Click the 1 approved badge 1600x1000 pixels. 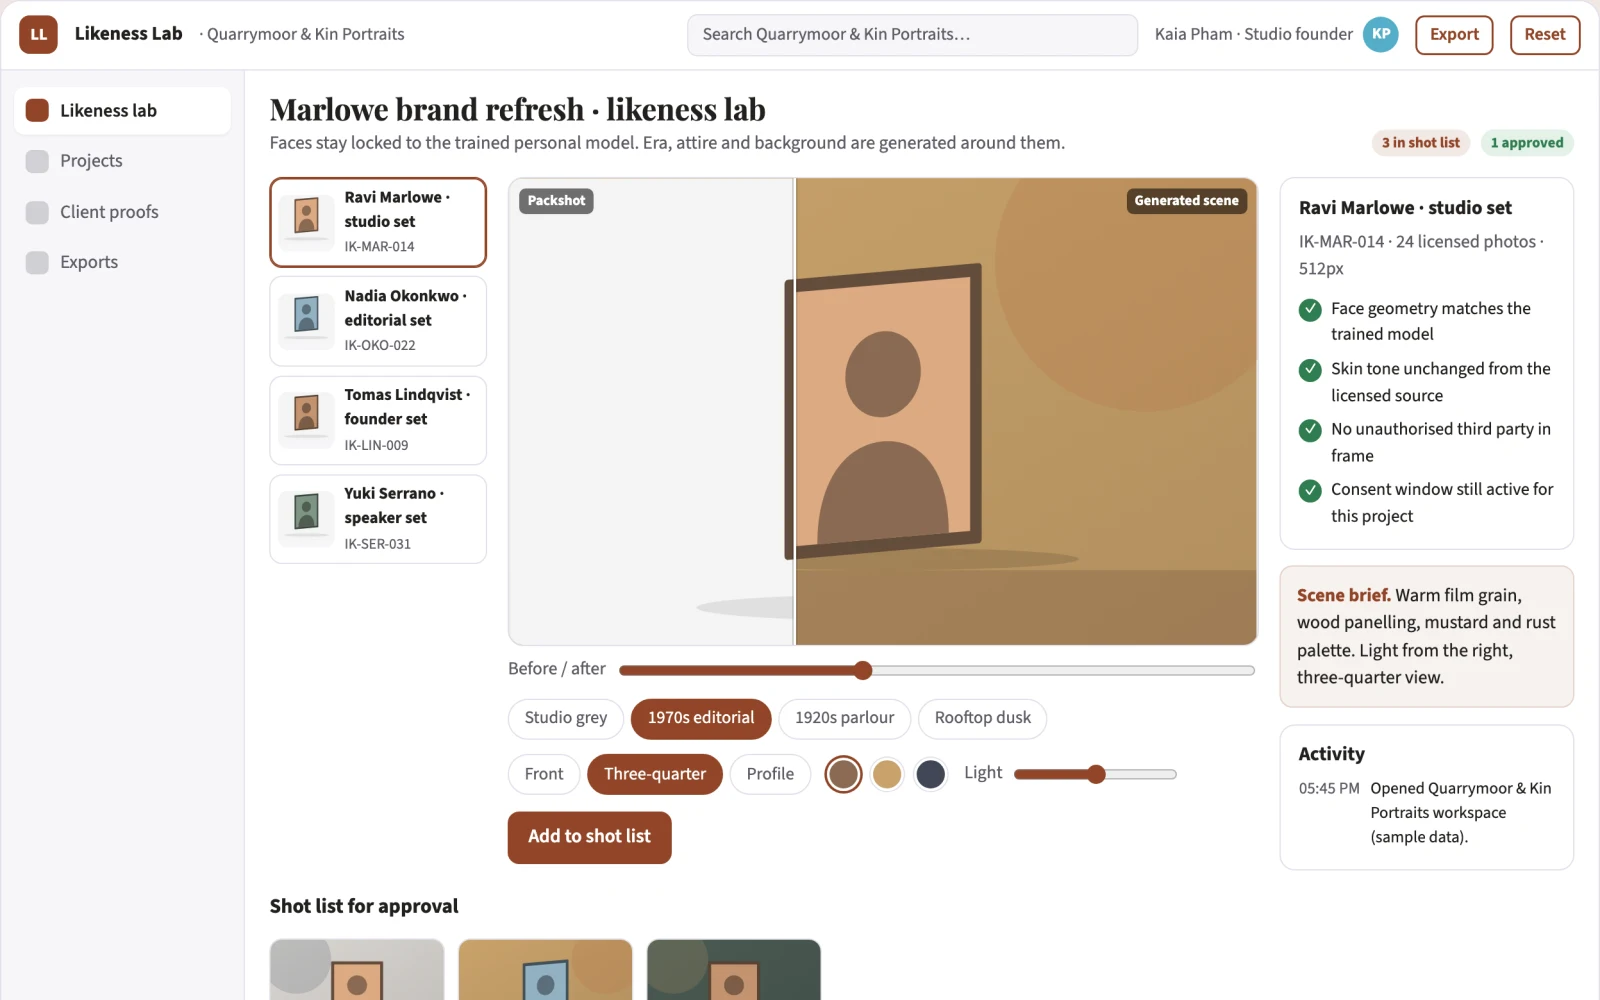coord(1527,143)
